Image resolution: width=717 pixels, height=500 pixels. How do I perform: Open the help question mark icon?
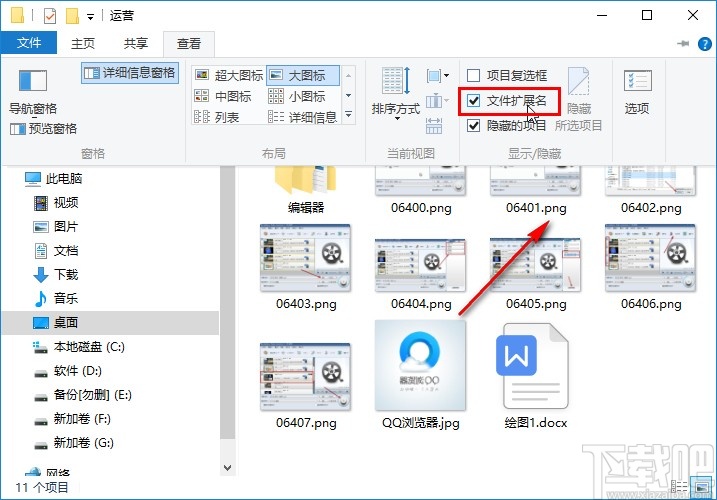(705, 44)
